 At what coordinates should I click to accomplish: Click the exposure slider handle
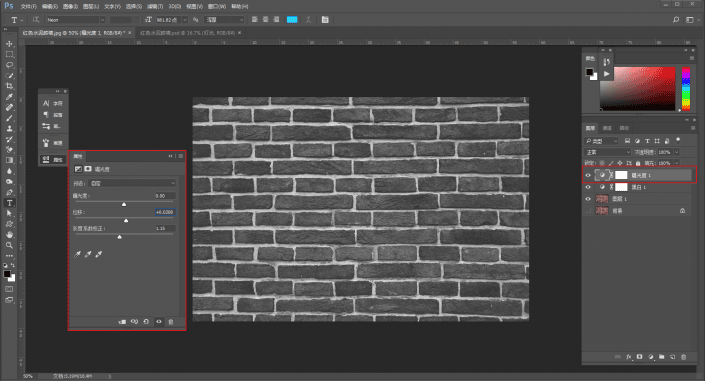[124, 204]
